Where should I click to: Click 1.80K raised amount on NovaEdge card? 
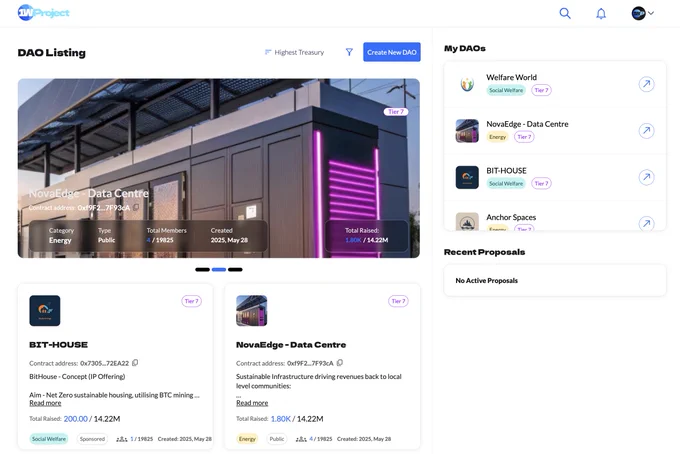click(281, 418)
